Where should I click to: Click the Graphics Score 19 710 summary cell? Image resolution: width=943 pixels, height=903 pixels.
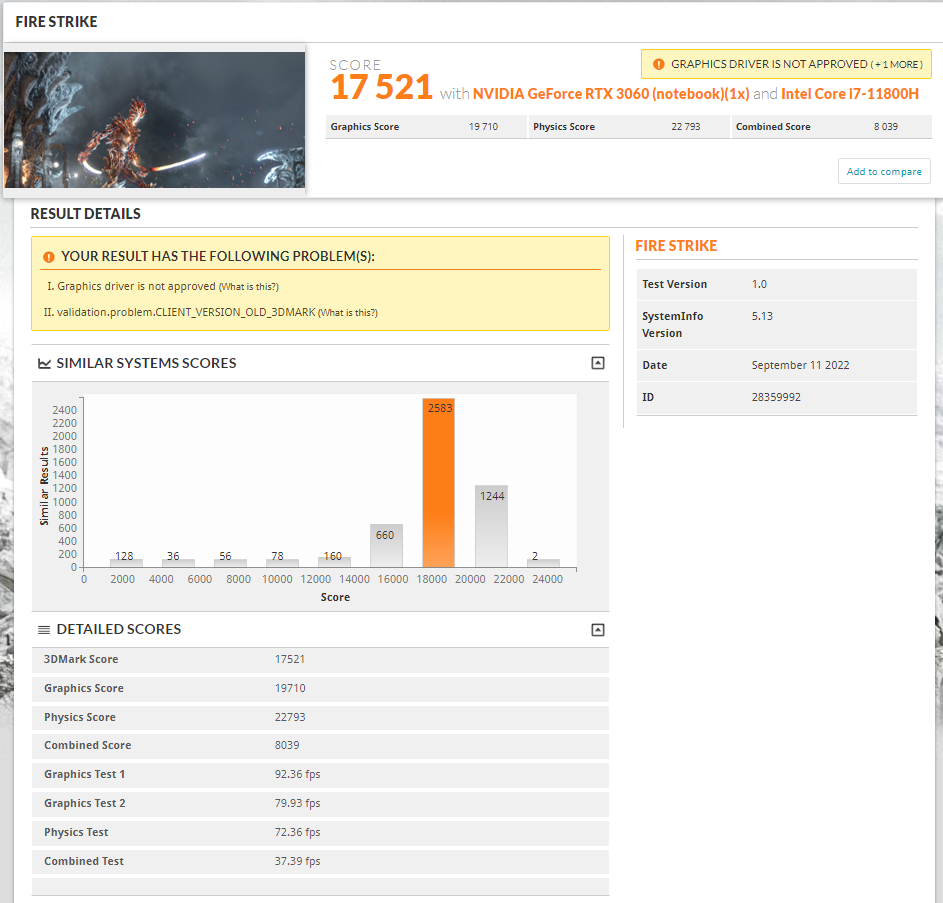(x=426, y=127)
